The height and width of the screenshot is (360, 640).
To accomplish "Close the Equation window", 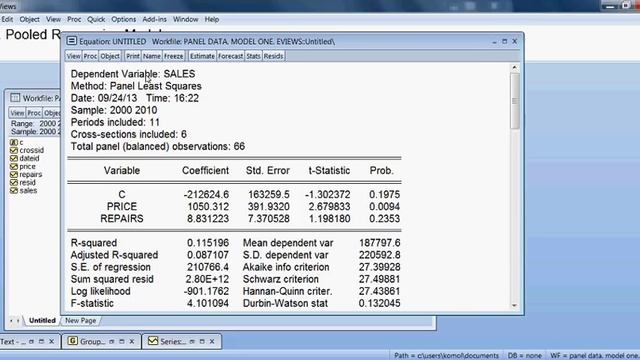I will 515,41.
